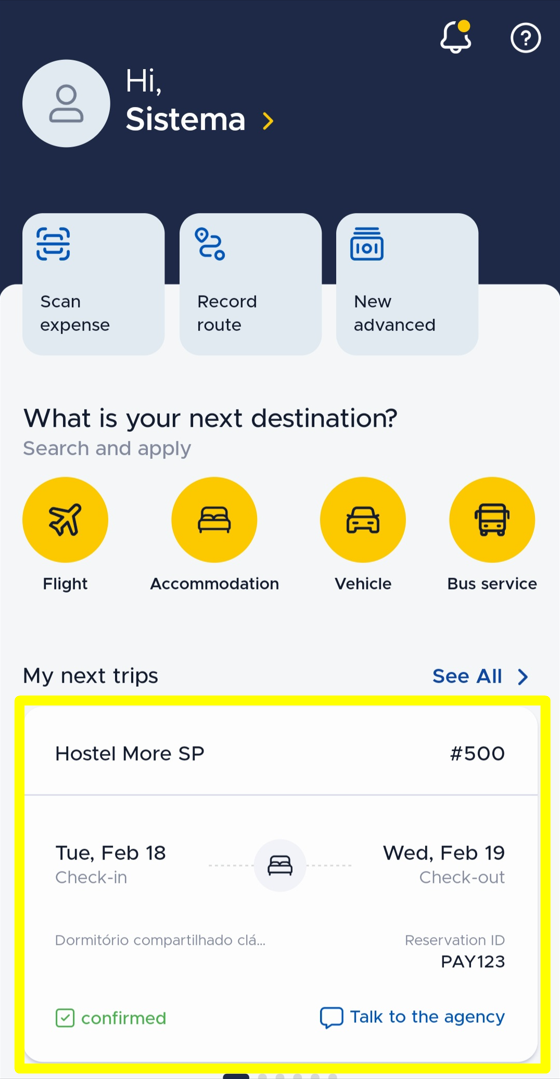Image resolution: width=560 pixels, height=1079 pixels.
Task: Select the Accommodation bed icon
Action: 214,520
